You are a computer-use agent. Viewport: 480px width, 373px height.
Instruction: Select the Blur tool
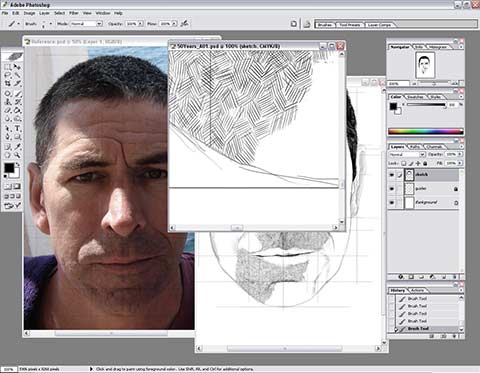coord(8,119)
